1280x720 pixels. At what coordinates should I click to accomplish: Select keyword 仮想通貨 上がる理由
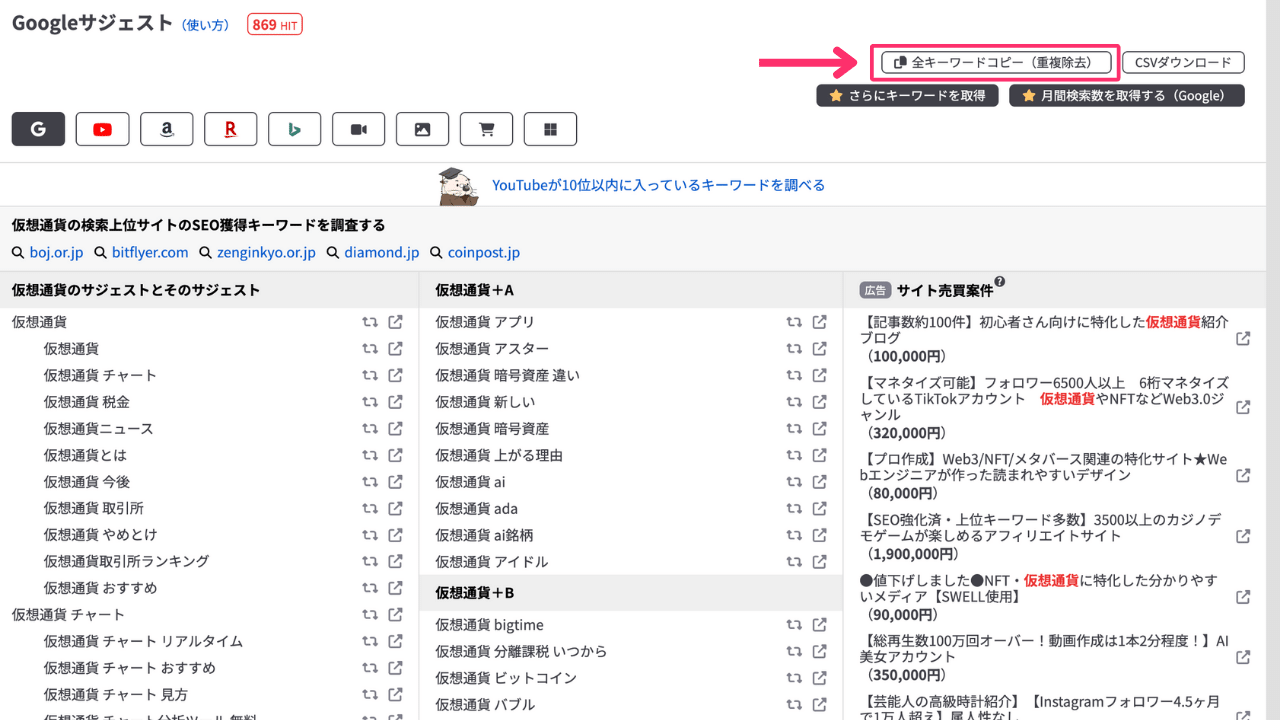pos(499,455)
